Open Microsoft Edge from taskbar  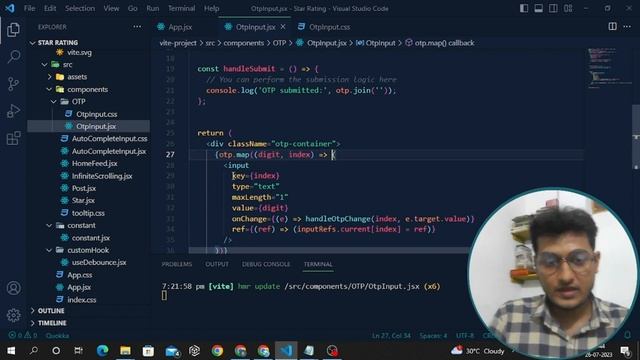coord(102,351)
